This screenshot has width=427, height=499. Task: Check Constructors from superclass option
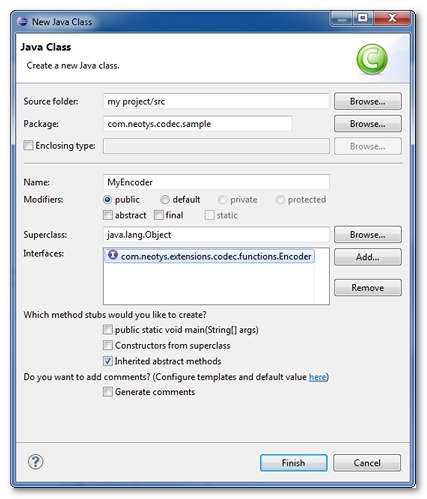point(108,345)
